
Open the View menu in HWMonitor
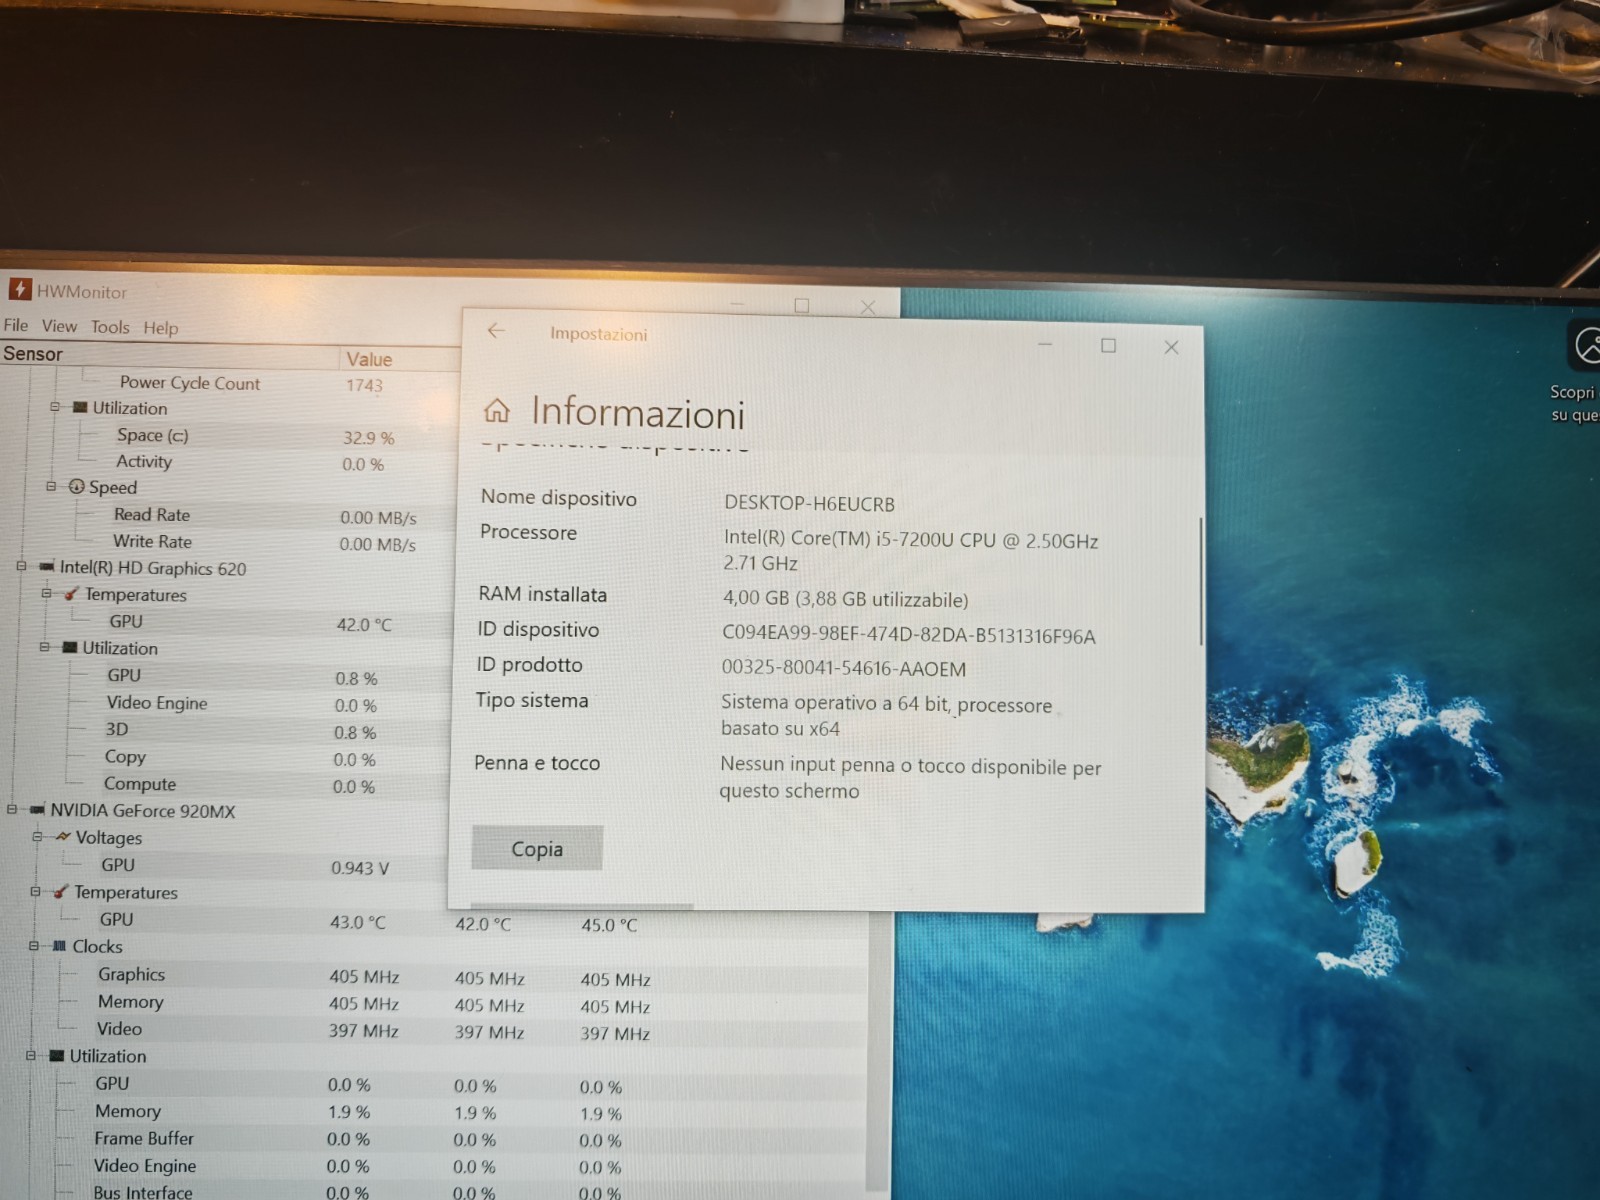click(x=59, y=326)
